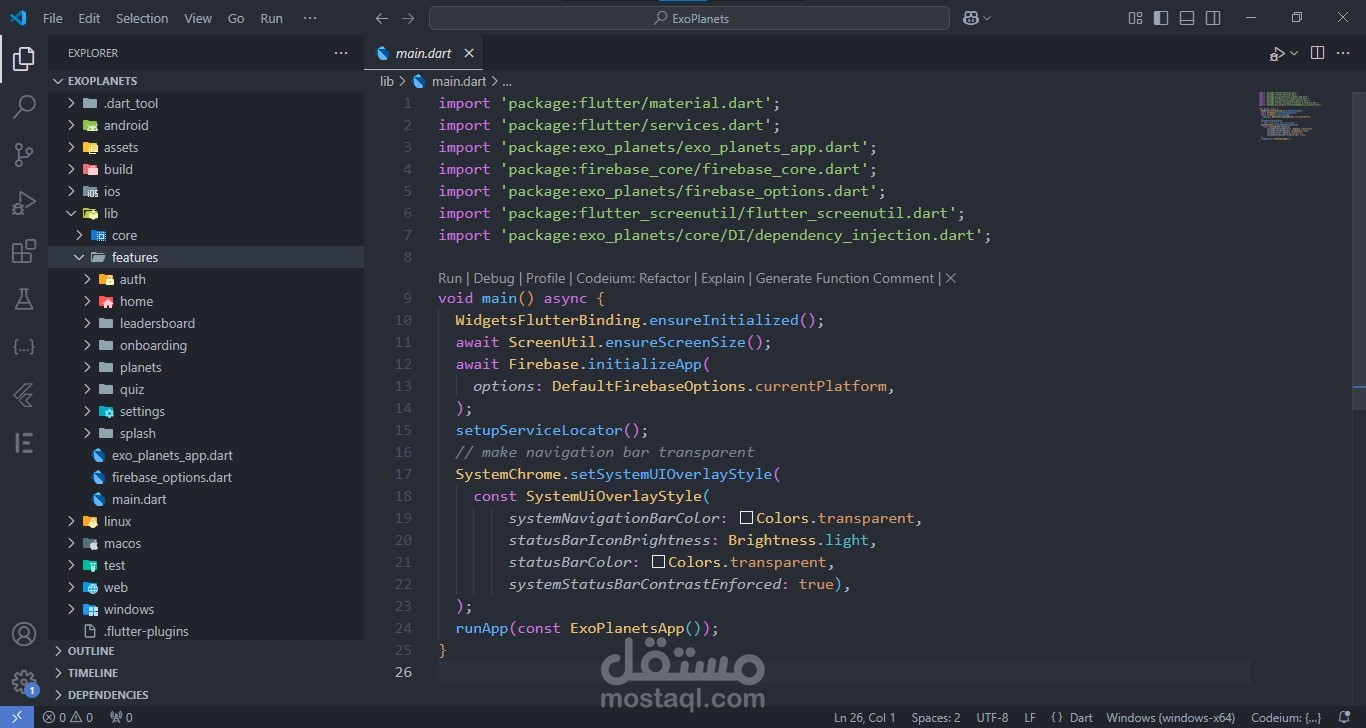The image size is (1366, 728).
Task: Select the main.dart editor tab
Action: click(x=425, y=53)
